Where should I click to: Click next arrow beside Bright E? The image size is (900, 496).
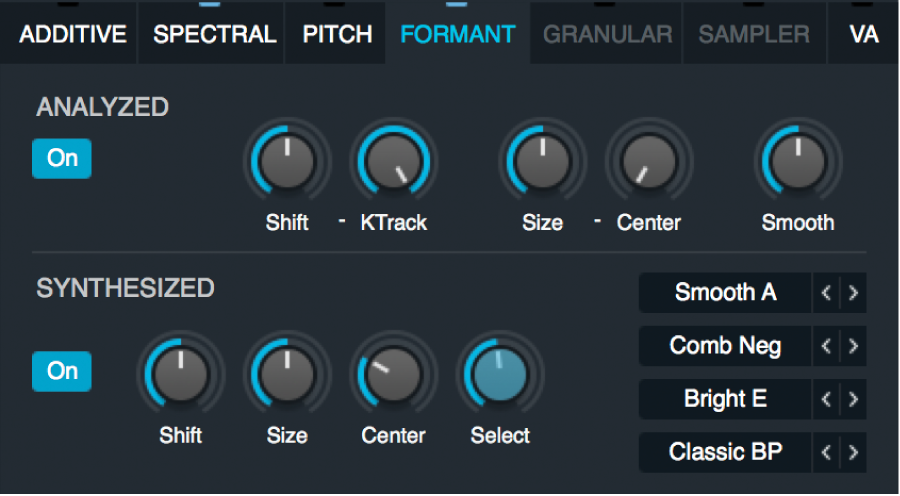[x=853, y=399]
